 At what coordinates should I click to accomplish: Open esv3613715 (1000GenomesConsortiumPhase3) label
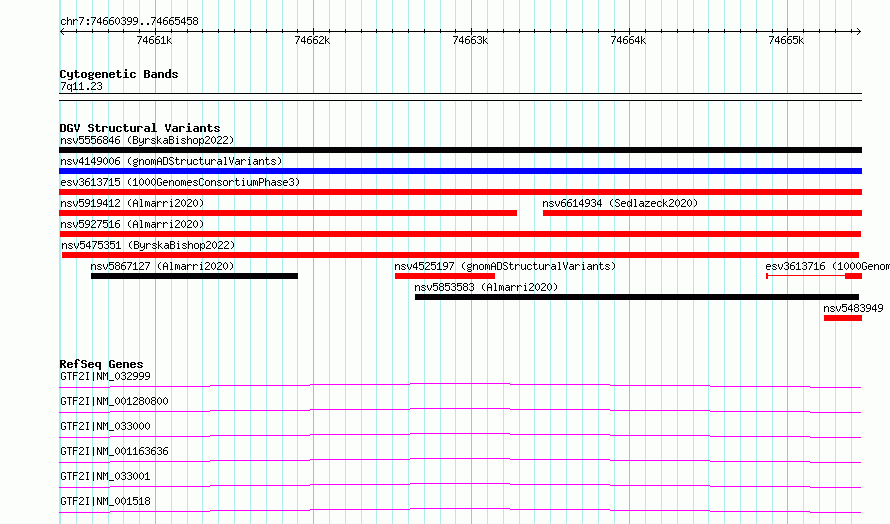point(180,182)
